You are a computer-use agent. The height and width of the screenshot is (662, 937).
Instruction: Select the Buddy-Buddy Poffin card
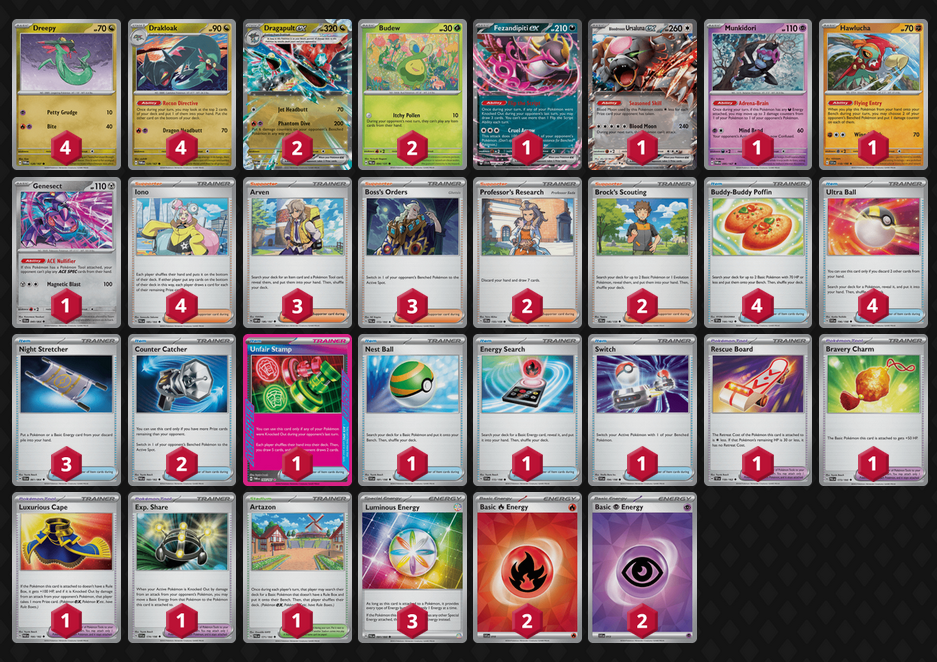(757, 252)
